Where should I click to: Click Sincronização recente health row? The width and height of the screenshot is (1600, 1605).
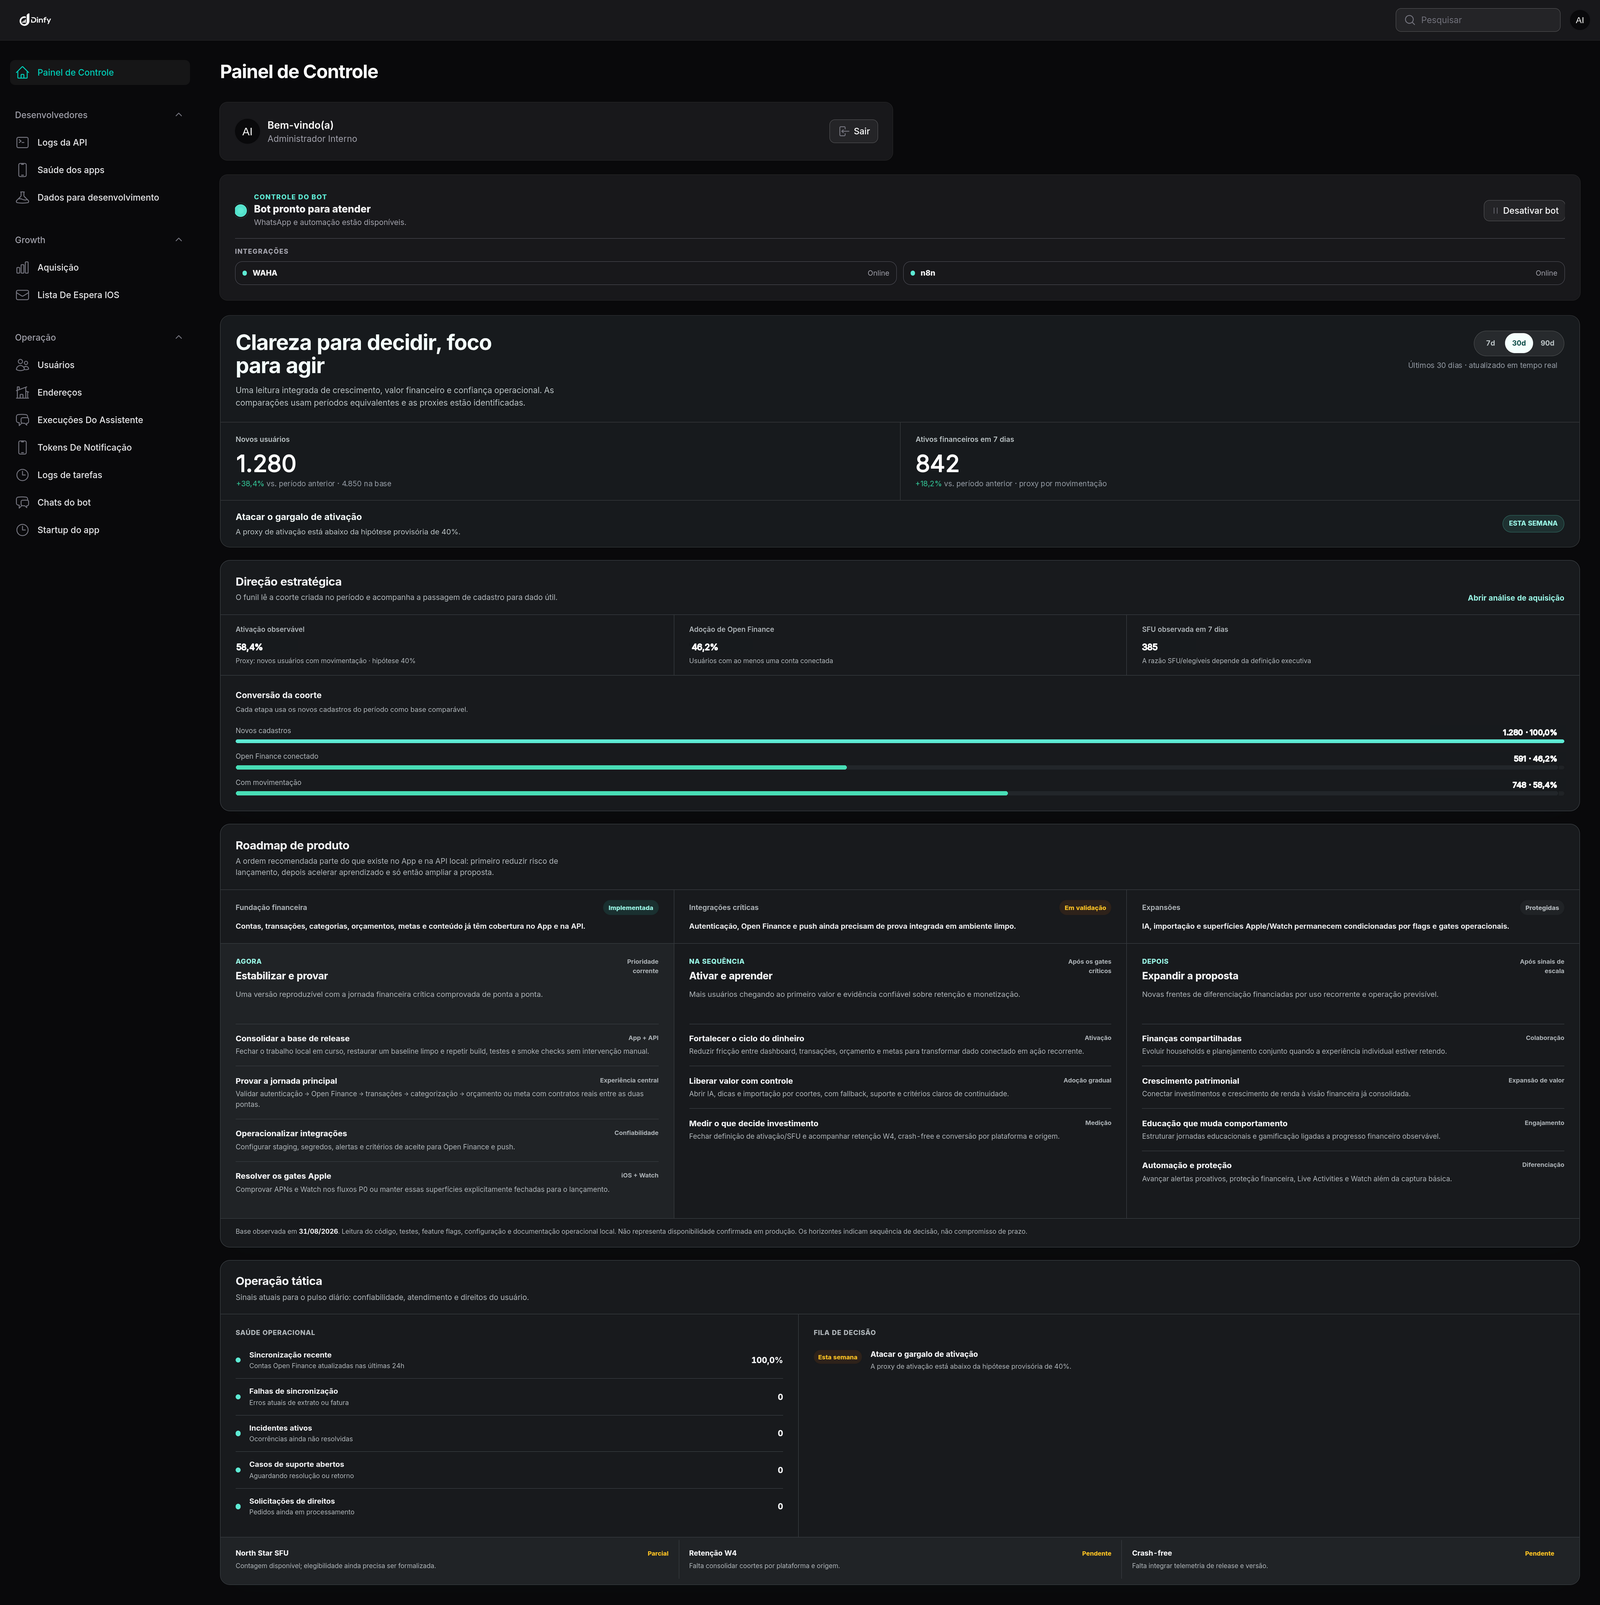tap(509, 1360)
